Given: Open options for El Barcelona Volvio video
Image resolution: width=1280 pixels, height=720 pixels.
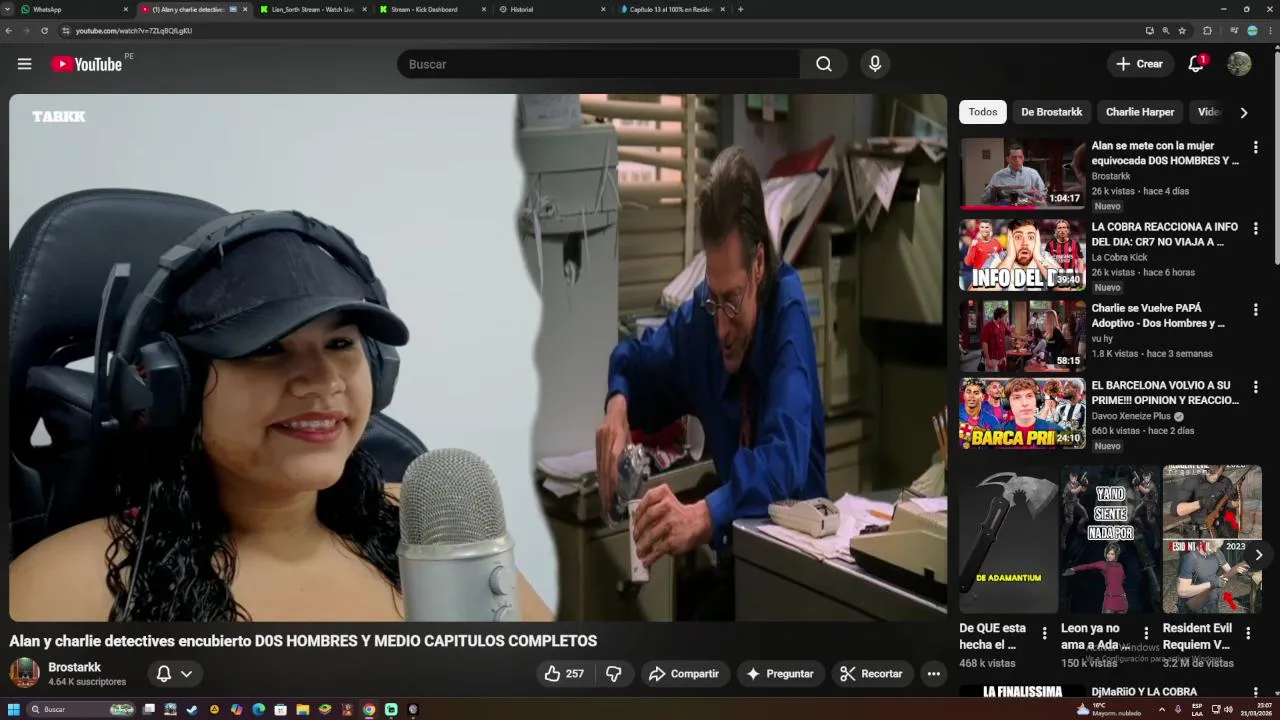Looking at the screenshot, I should coord(1255,387).
